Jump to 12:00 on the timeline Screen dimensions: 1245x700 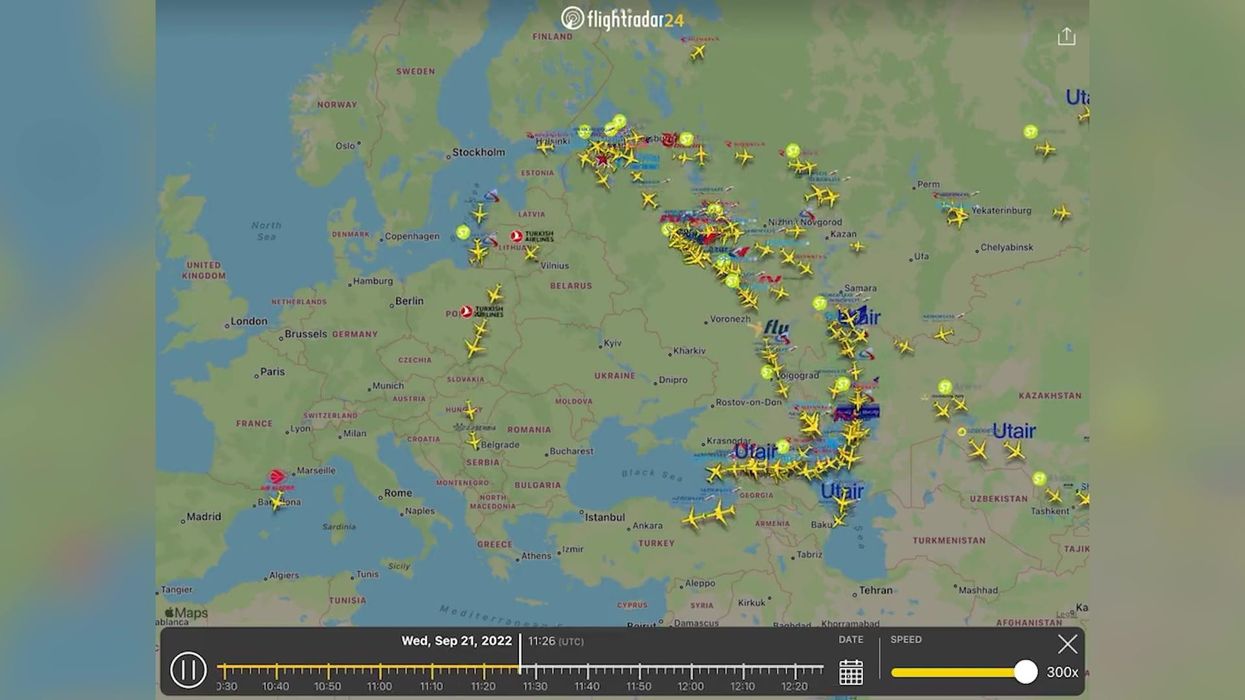click(691, 670)
